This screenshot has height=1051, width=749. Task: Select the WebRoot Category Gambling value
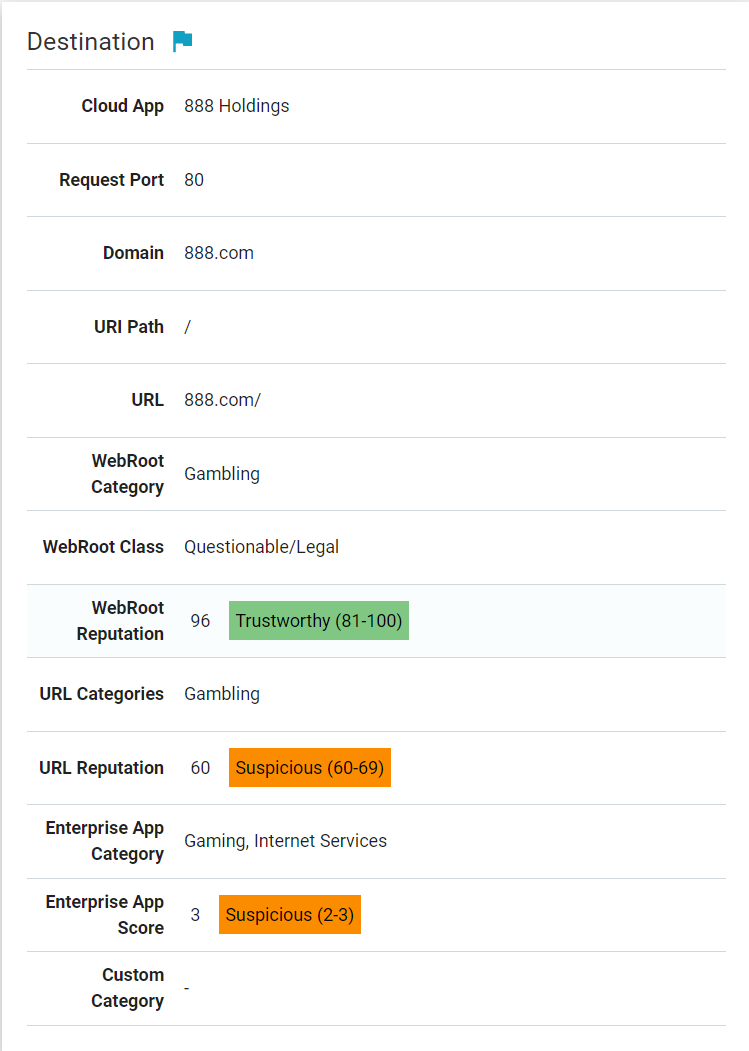tap(222, 474)
